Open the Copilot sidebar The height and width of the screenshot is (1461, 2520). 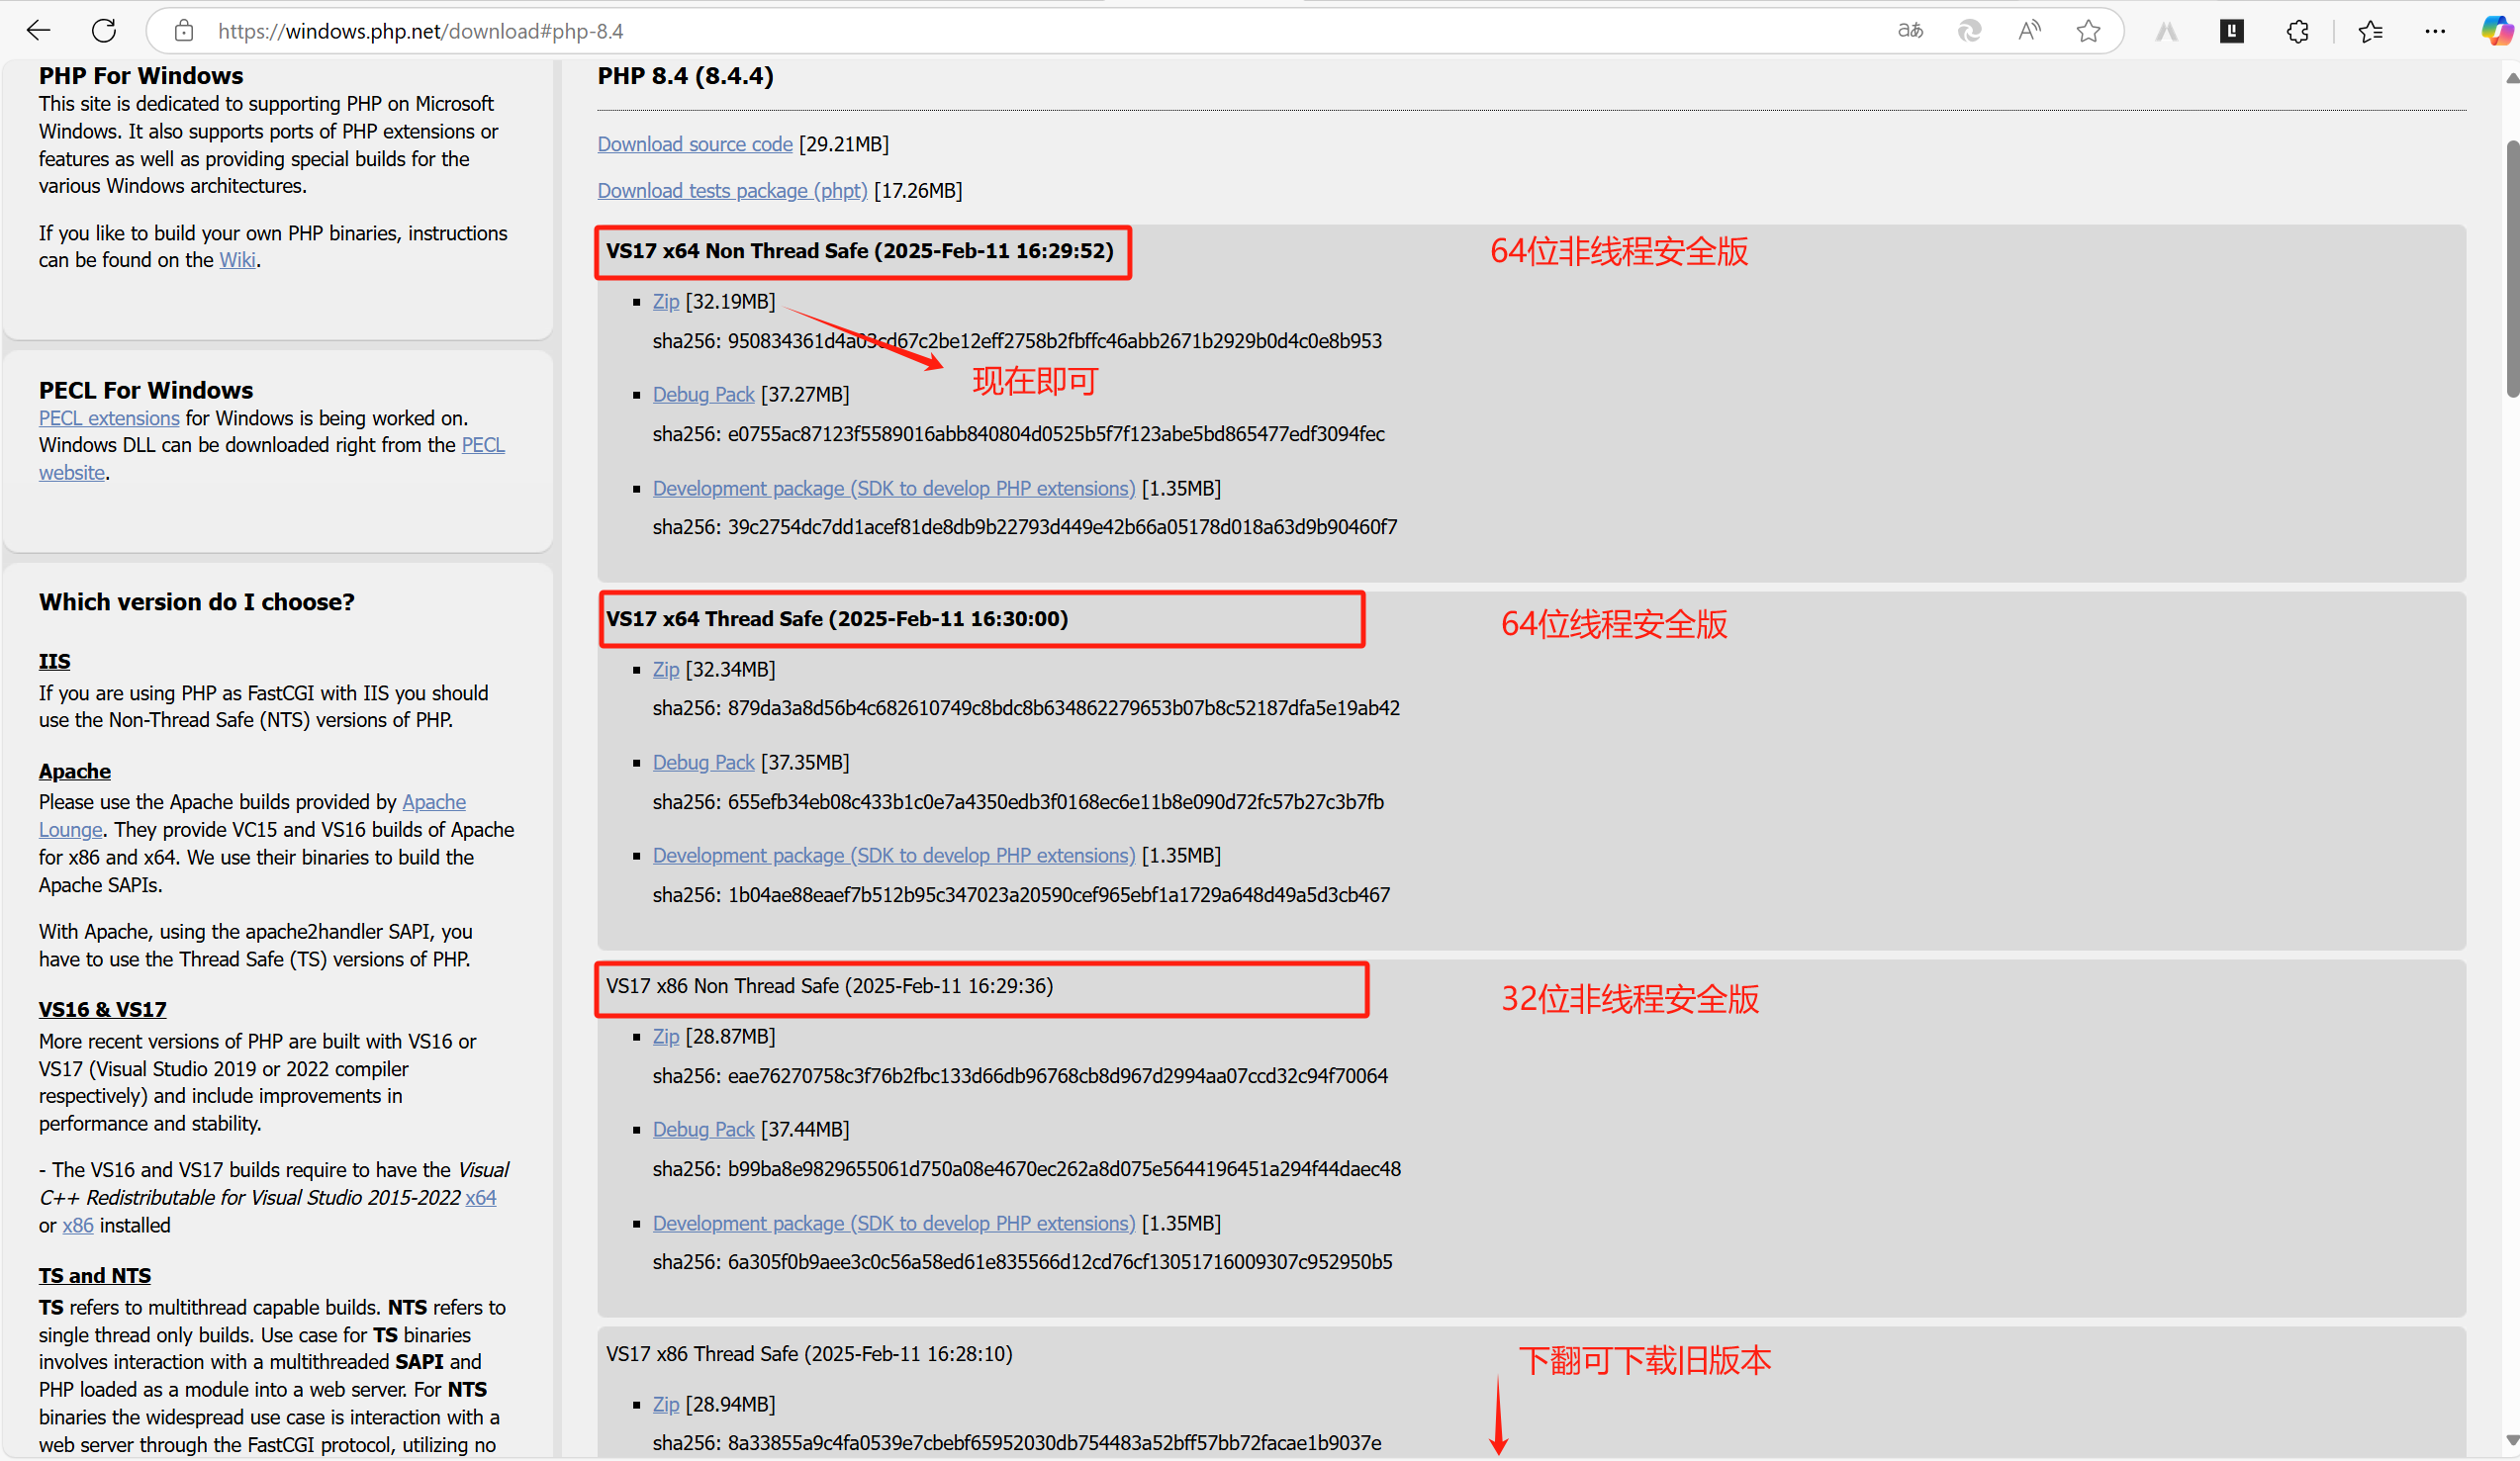tap(2497, 30)
